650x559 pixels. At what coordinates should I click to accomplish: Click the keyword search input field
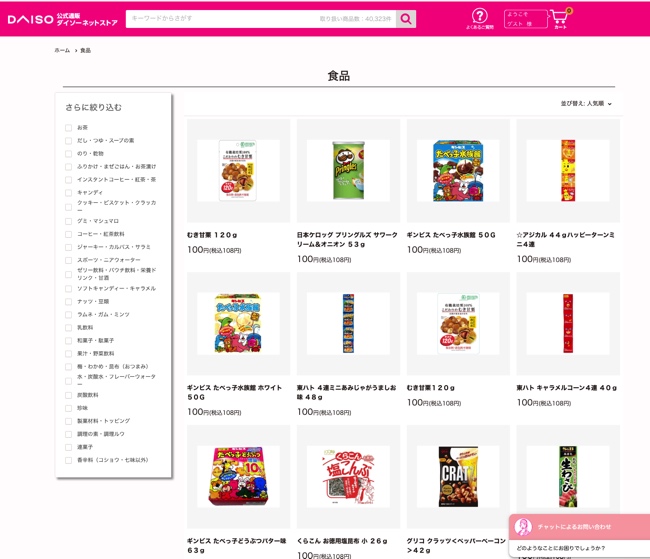pos(261,19)
